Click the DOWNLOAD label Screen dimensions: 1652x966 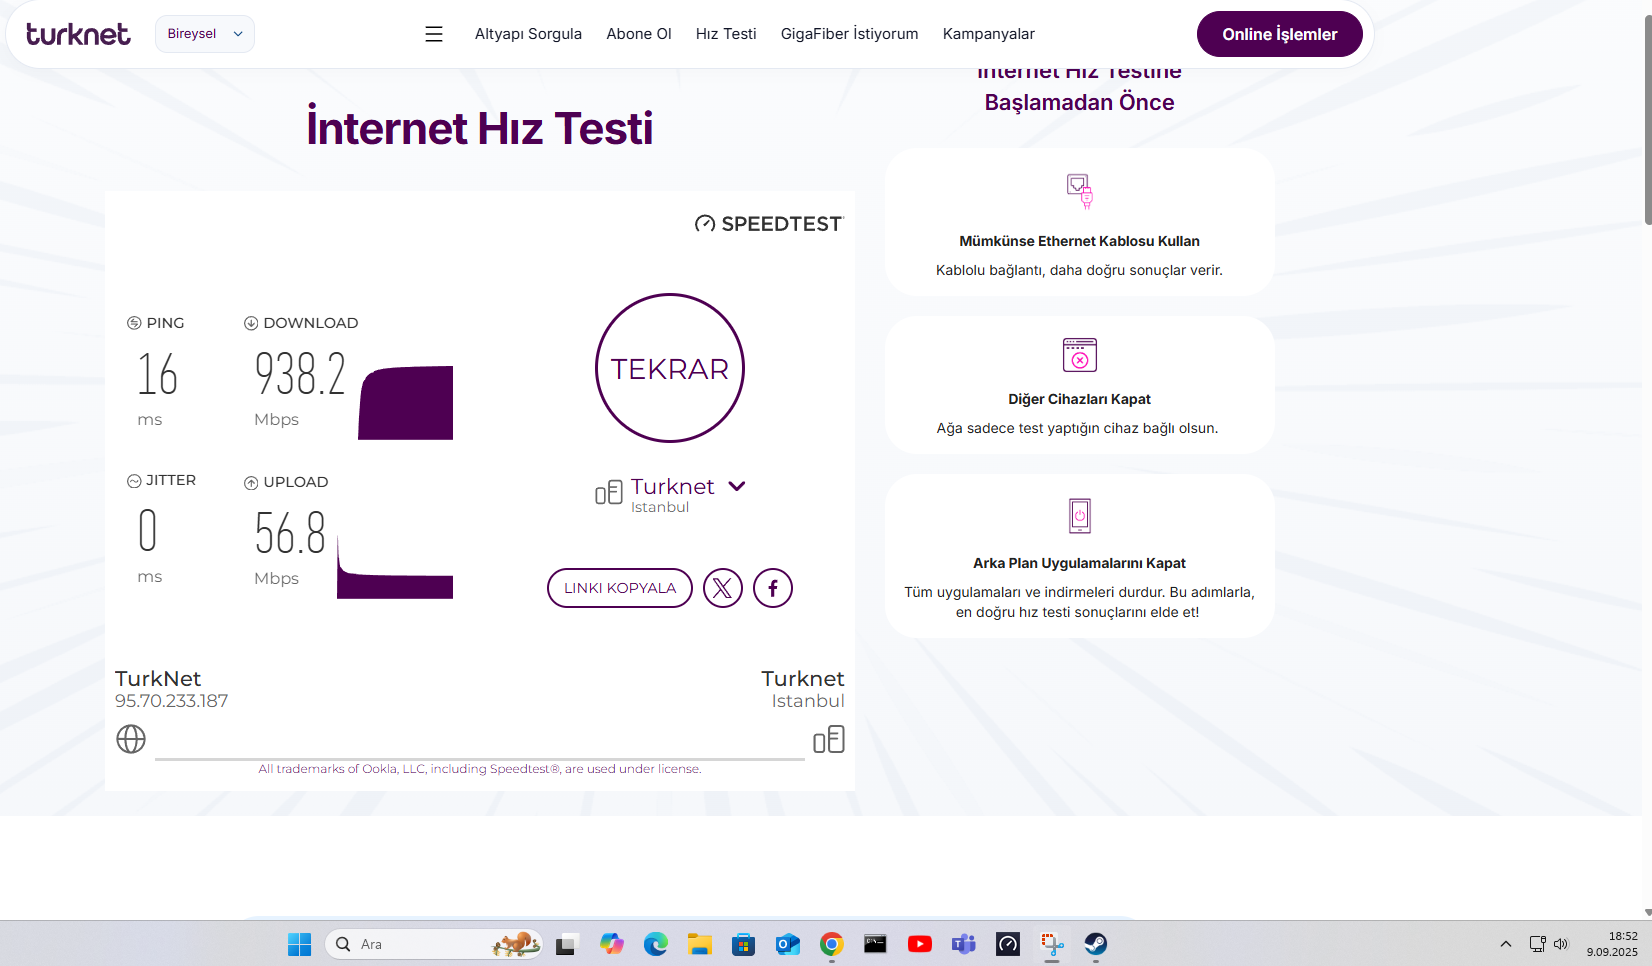[311, 323]
